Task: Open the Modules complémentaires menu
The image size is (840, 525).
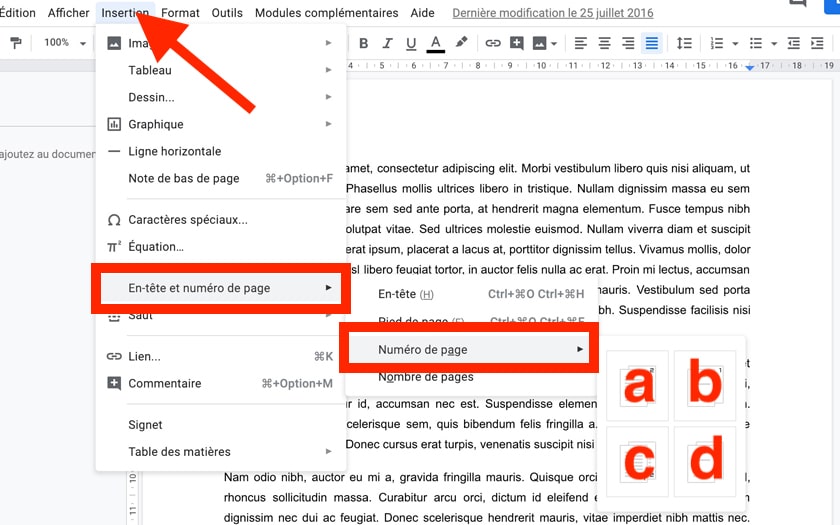Action: [x=327, y=13]
